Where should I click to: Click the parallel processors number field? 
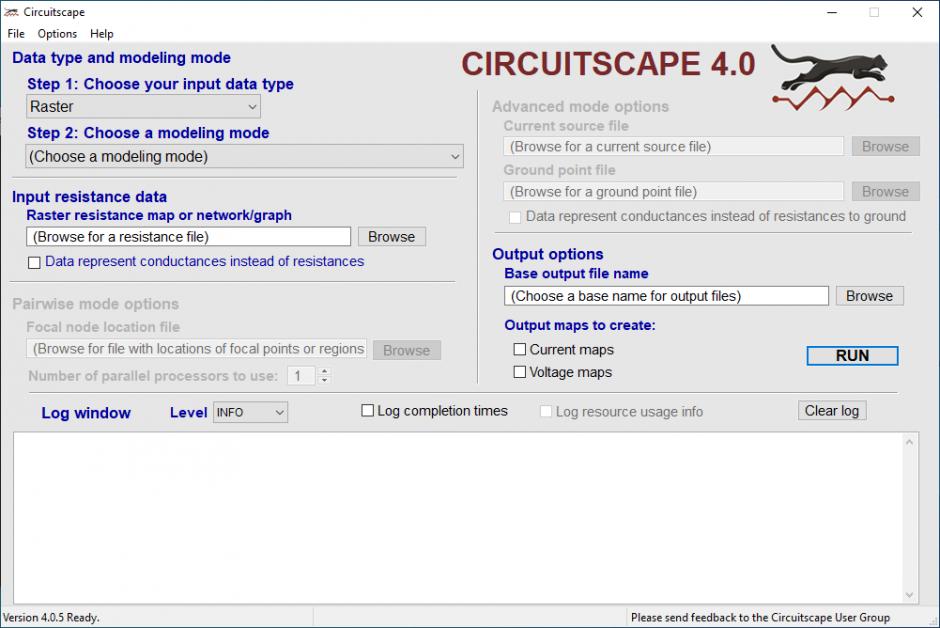[x=301, y=376]
